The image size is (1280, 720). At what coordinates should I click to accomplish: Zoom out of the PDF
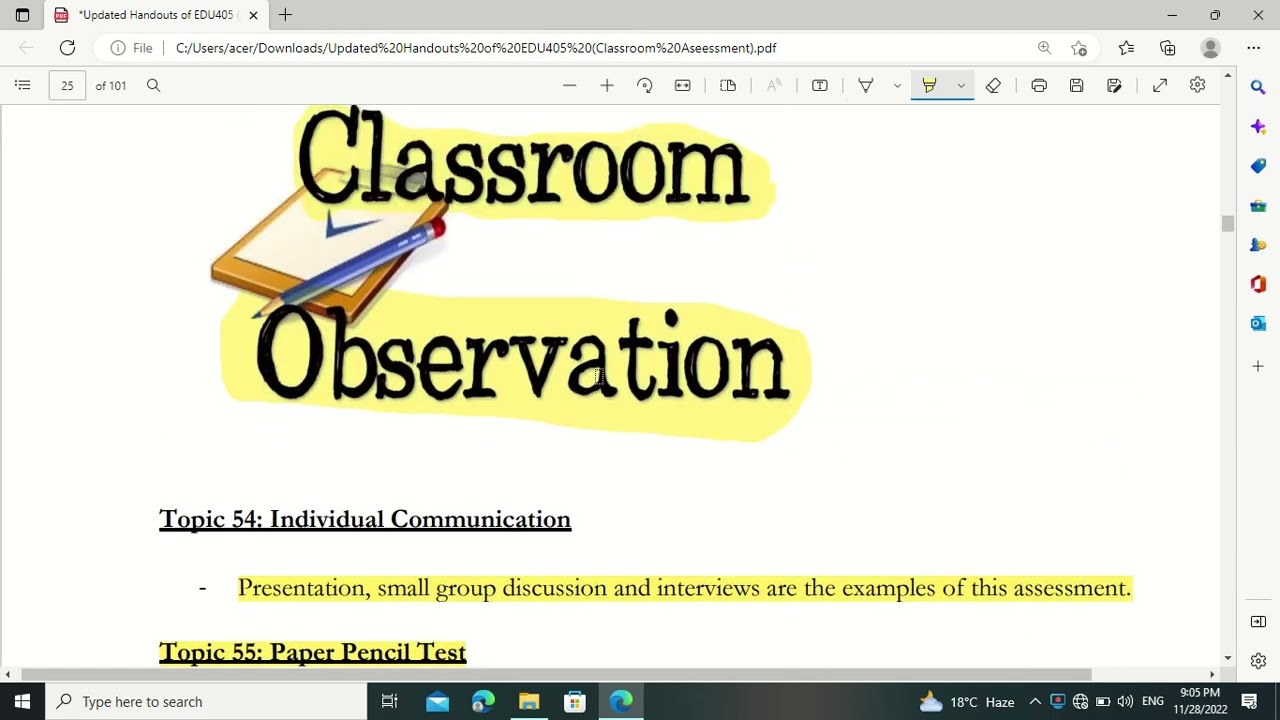570,85
